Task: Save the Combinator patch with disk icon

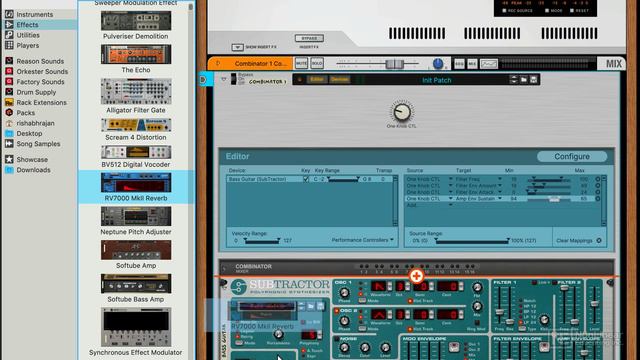Action: (x=533, y=80)
